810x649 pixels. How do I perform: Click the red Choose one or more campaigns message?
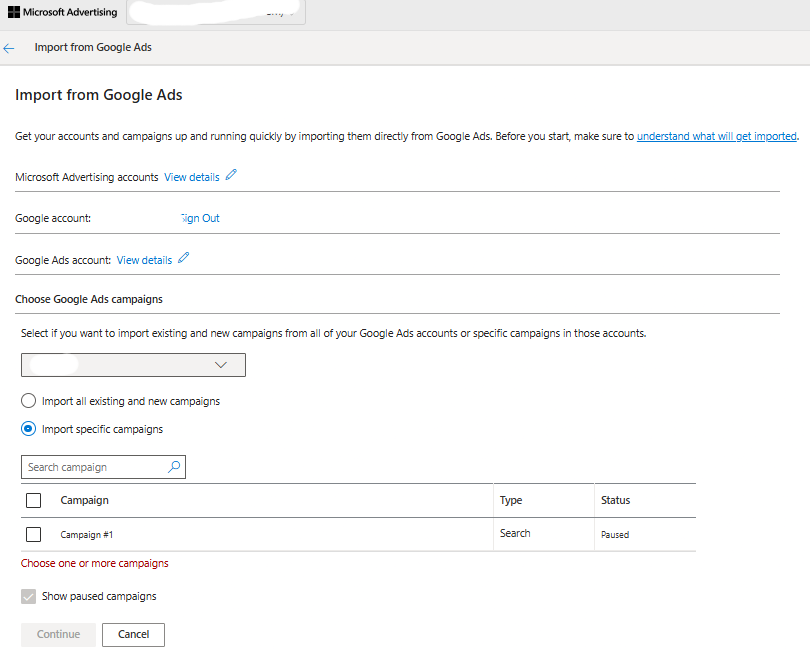pyautogui.click(x=95, y=563)
